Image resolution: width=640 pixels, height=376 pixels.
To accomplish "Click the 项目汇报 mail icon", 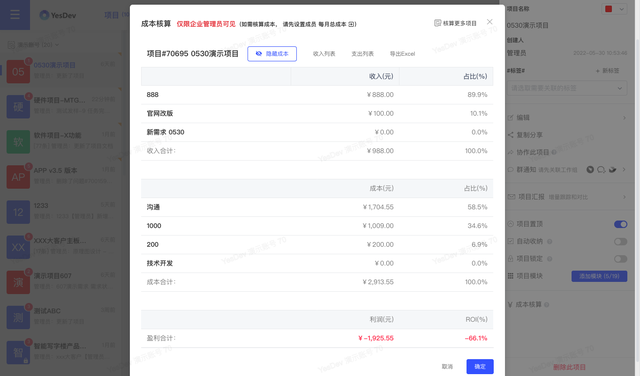I will (x=511, y=197).
